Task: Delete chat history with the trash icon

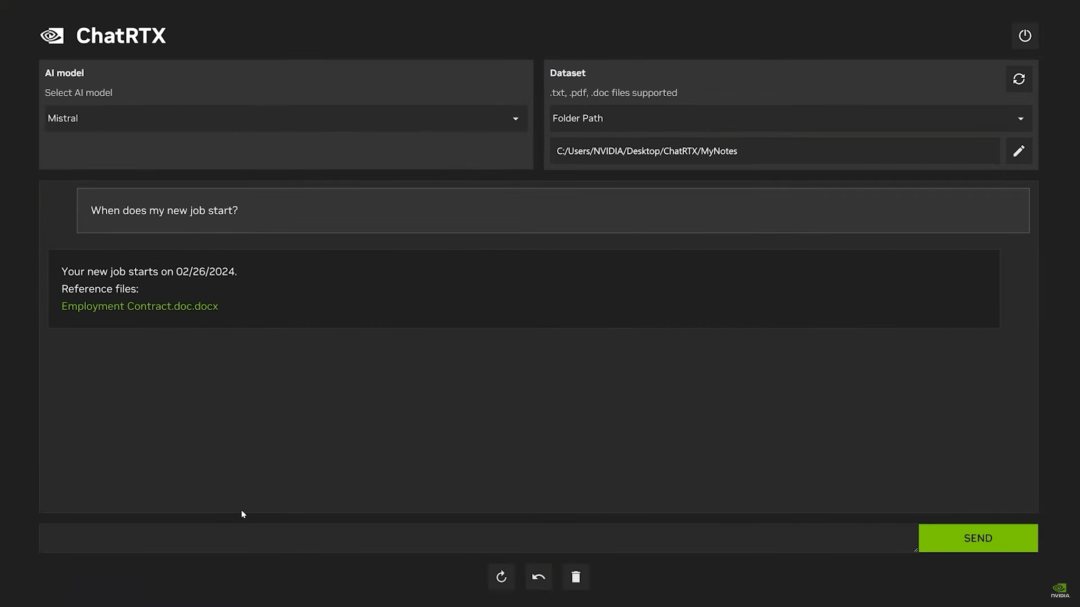Action: click(x=575, y=577)
